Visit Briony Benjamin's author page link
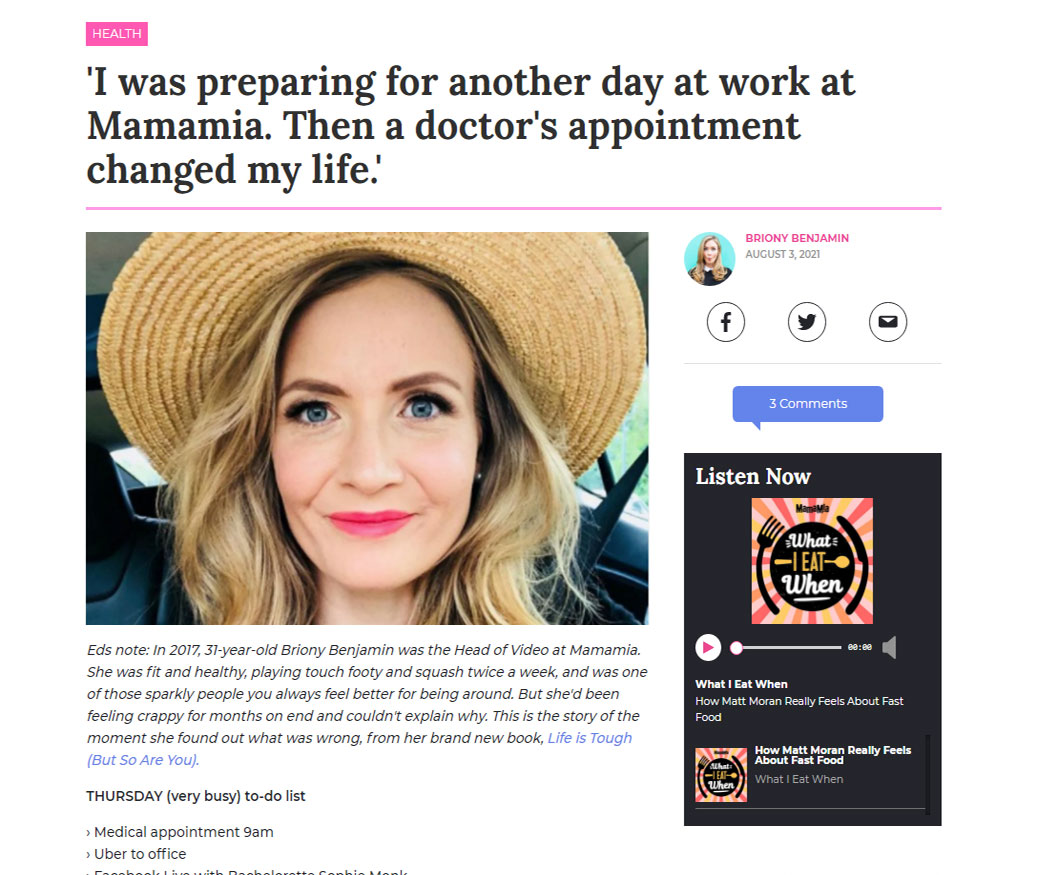The height and width of the screenshot is (875, 1037). point(797,238)
